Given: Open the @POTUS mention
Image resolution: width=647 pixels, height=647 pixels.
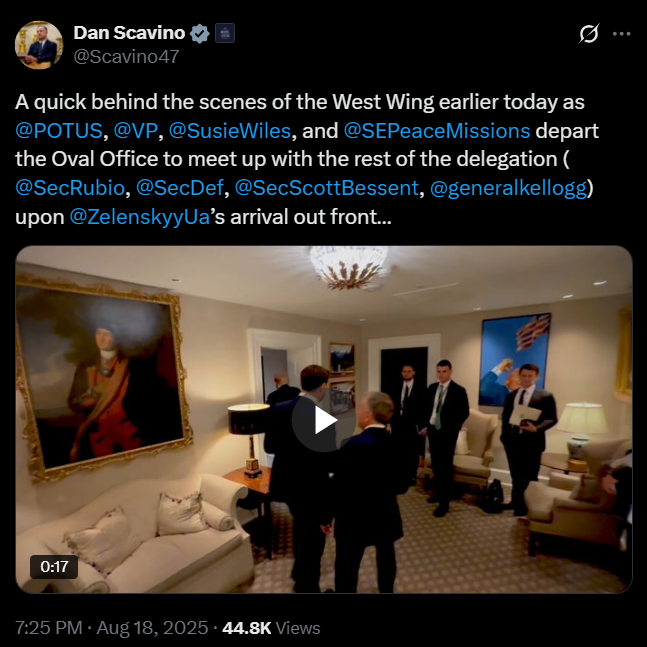Looking at the screenshot, I should [59, 131].
